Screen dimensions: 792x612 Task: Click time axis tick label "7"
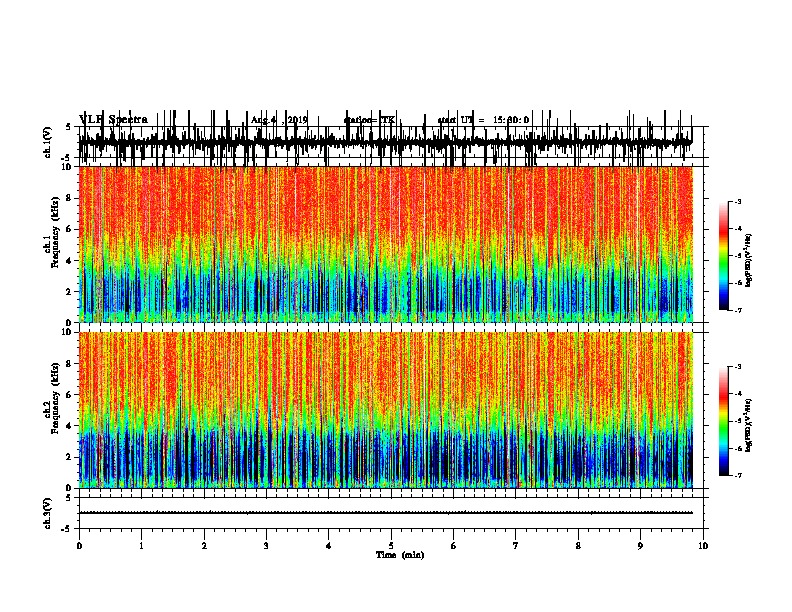pyautogui.click(x=516, y=546)
